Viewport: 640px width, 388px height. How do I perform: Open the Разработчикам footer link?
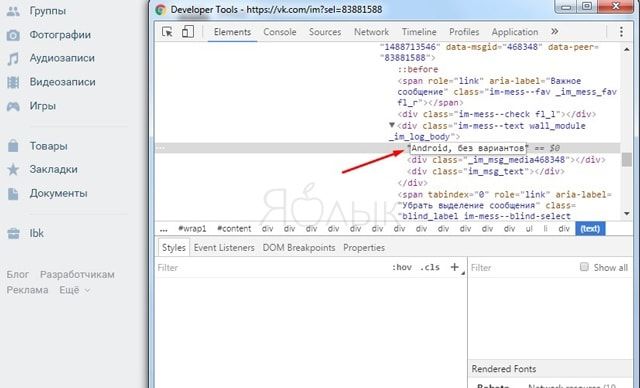77,275
